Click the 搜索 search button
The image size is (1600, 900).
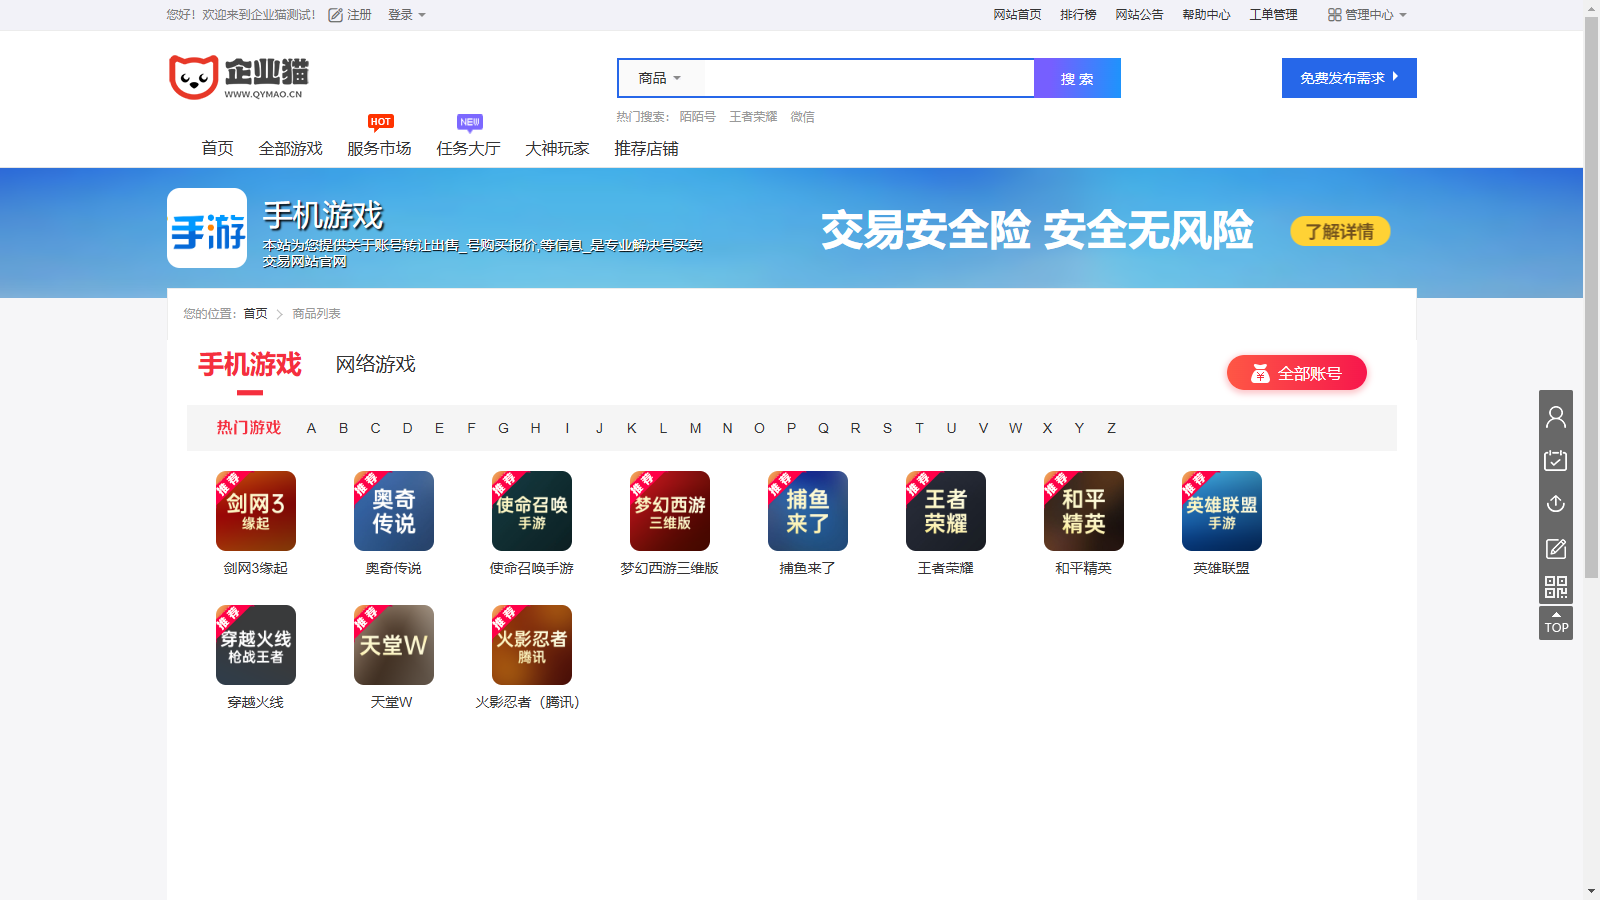click(x=1077, y=78)
